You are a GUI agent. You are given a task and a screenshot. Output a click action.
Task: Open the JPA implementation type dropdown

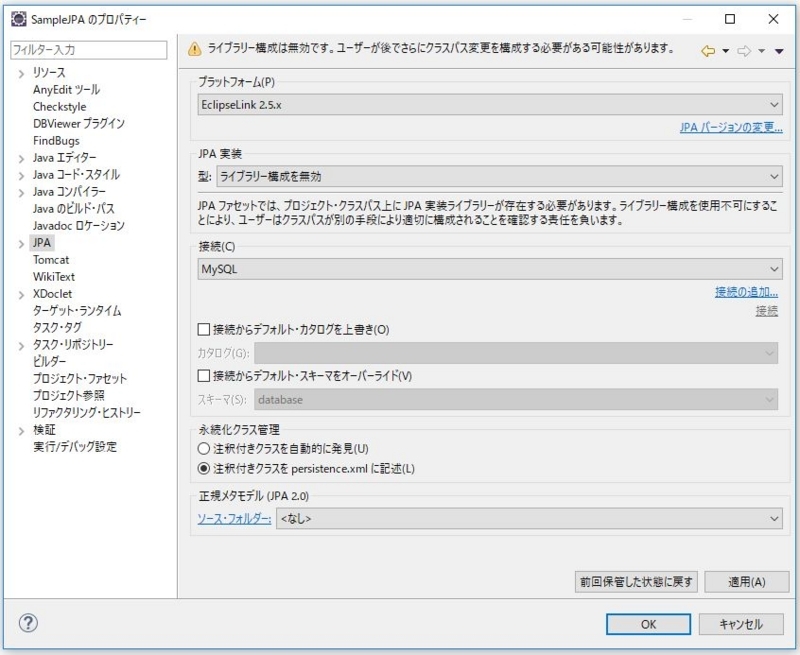tap(498, 177)
